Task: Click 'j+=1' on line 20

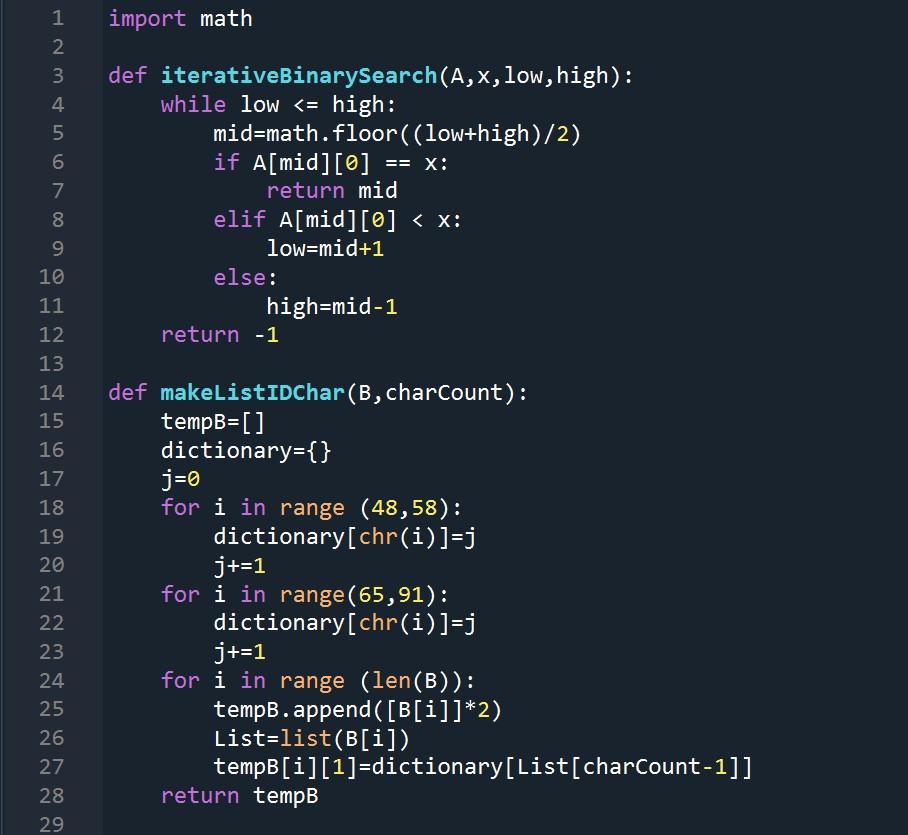Action: [x=239, y=566]
